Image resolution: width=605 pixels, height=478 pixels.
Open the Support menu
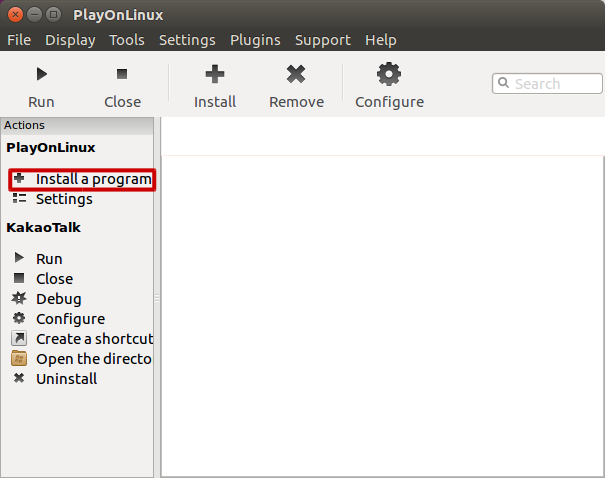click(x=323, y=40)
